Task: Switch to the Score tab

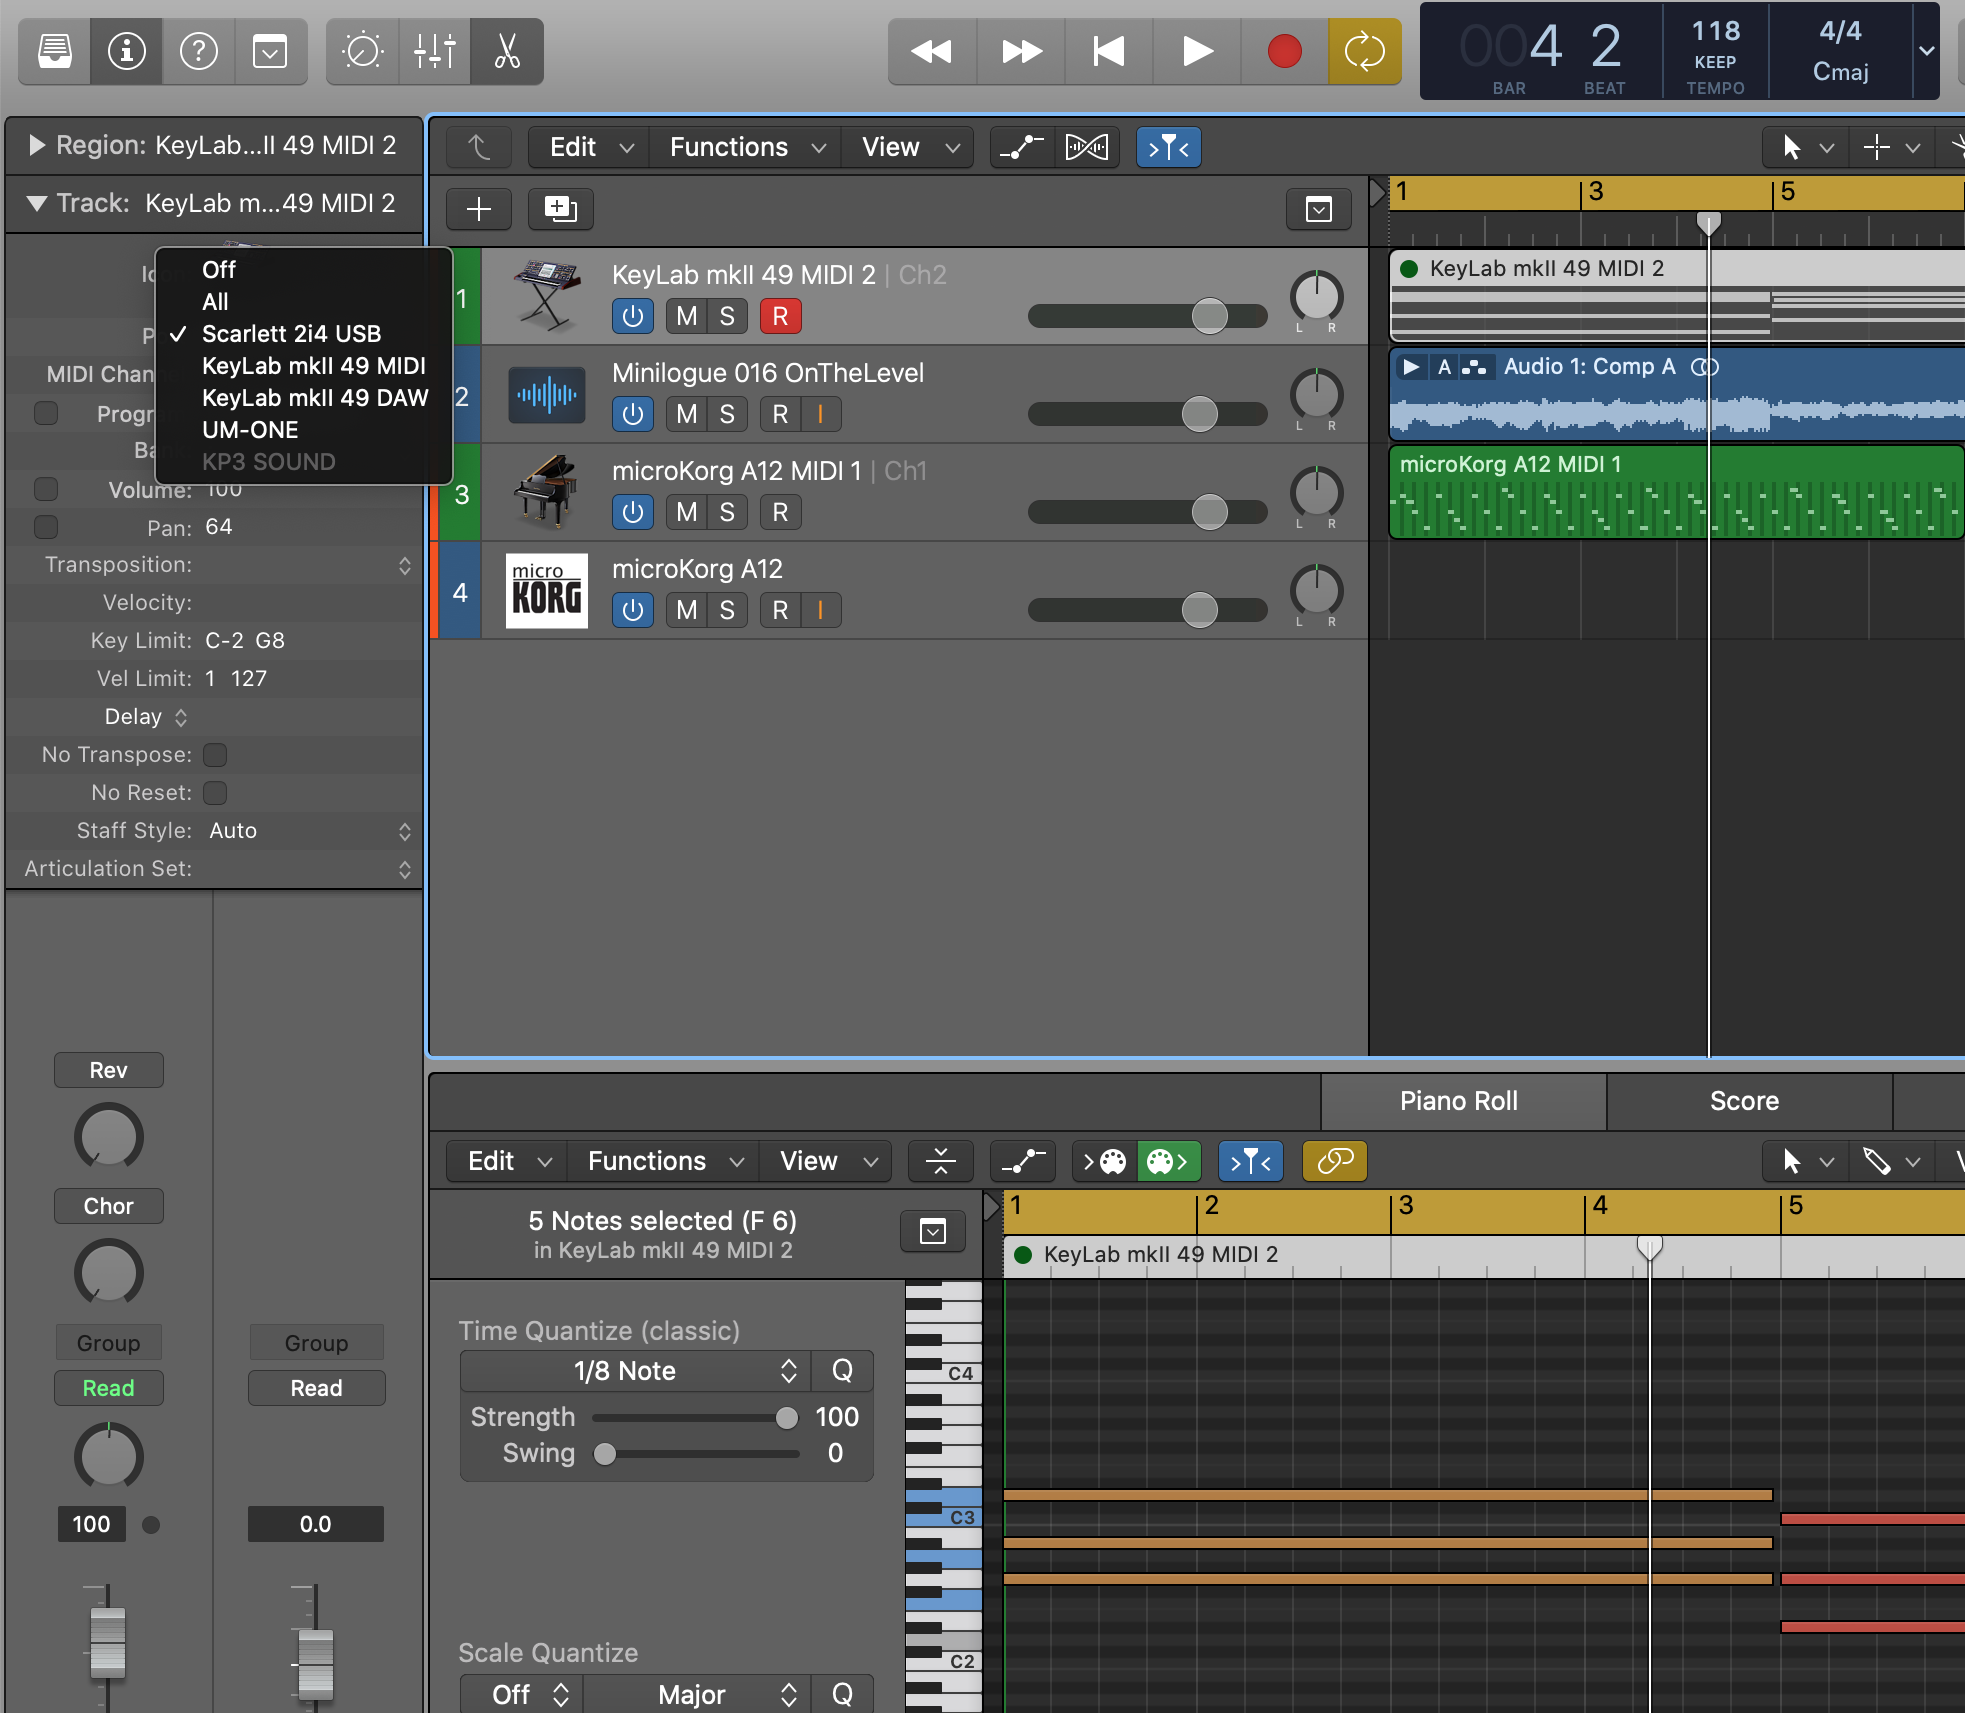Action: (x=1743, y=1101)
